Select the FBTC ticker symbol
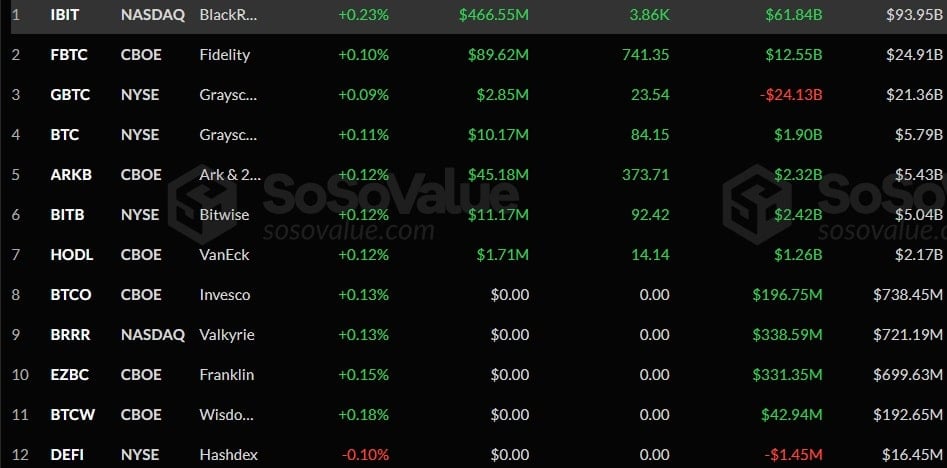The width and height of the screenshot is (947, 468). (69, 55)
